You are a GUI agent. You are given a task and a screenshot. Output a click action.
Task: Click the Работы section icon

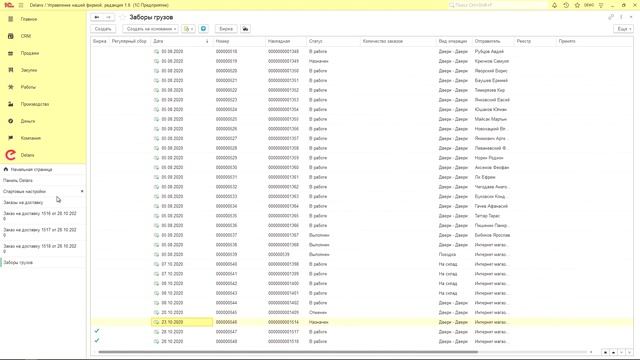pyautogui.click(x=11, y=87)
